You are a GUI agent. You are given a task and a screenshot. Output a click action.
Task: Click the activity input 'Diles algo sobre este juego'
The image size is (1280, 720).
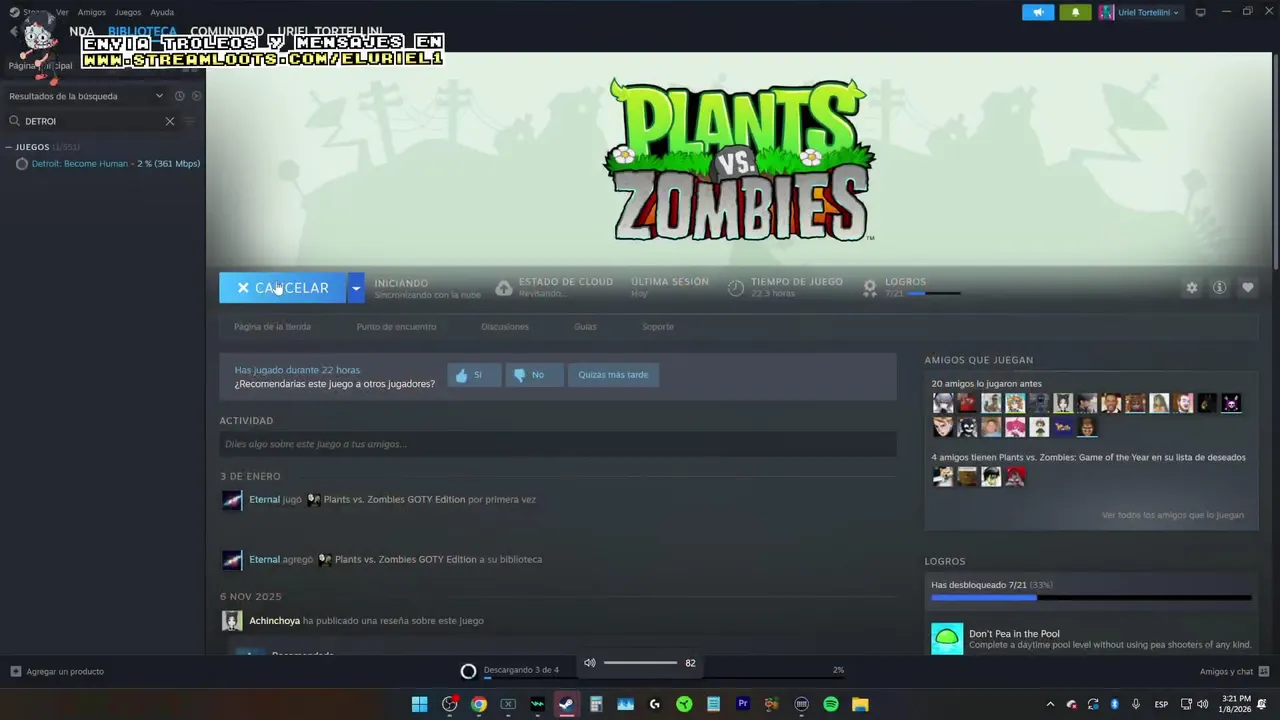[x=558, y=444]
